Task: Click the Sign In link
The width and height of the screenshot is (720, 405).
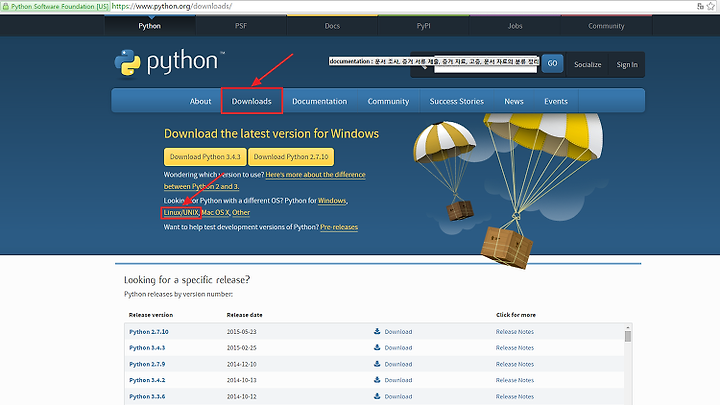Action: click(x=627, y=64)
